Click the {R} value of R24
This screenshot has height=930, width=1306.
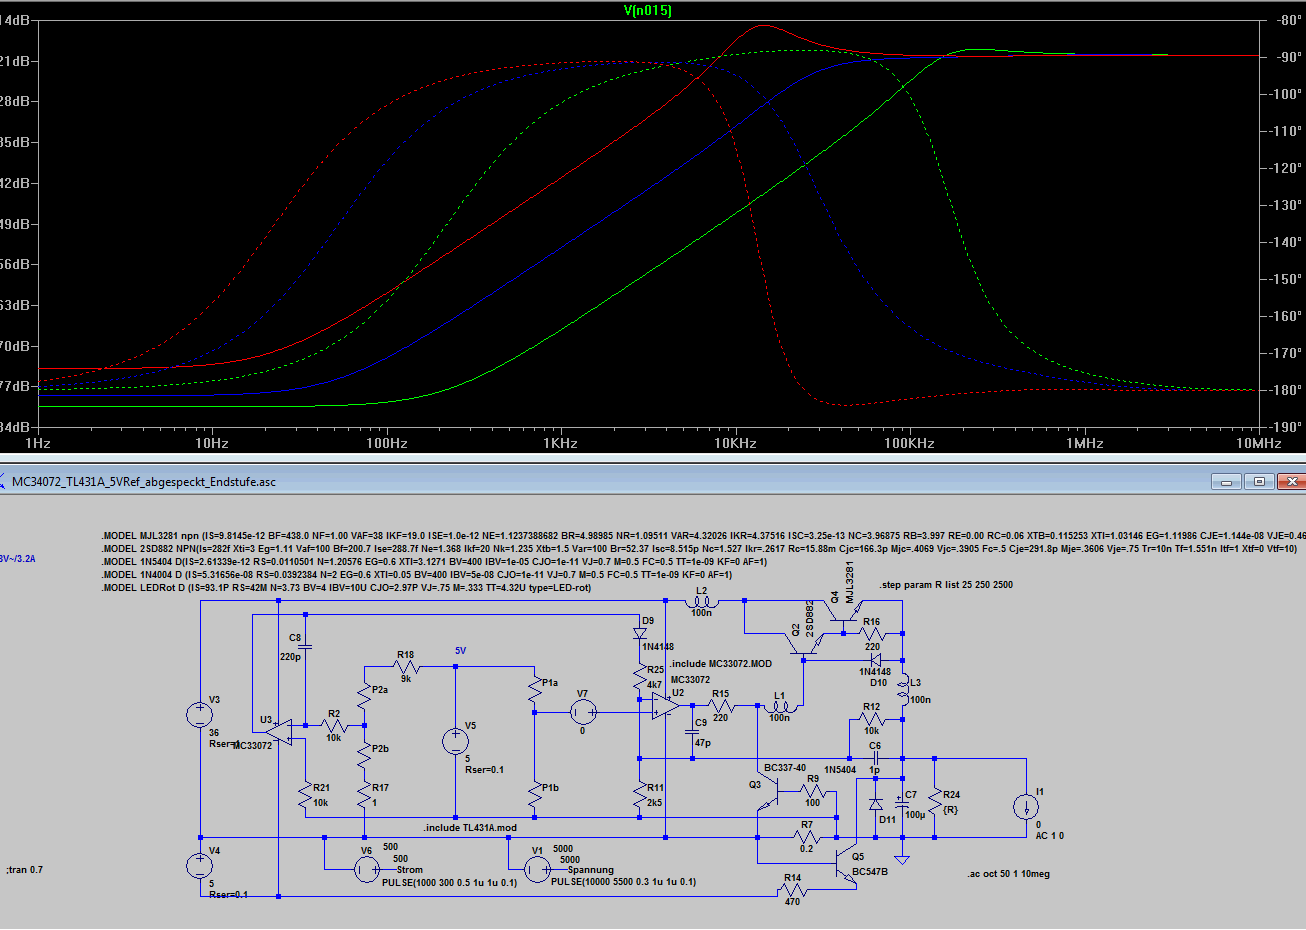[x=951, y=810]
